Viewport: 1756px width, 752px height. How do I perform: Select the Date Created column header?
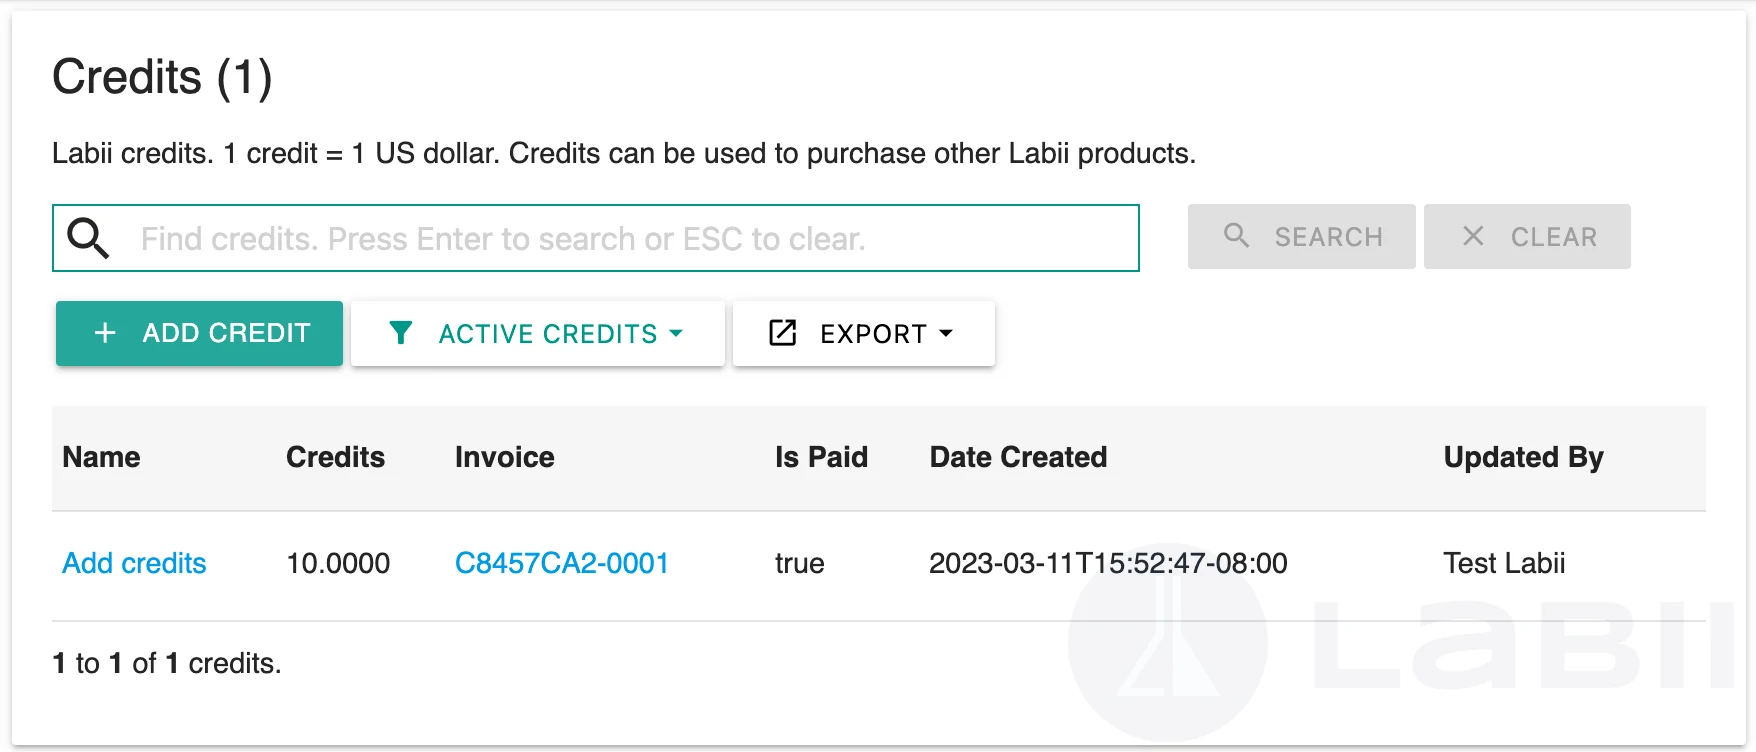(x=1018, y=457)
